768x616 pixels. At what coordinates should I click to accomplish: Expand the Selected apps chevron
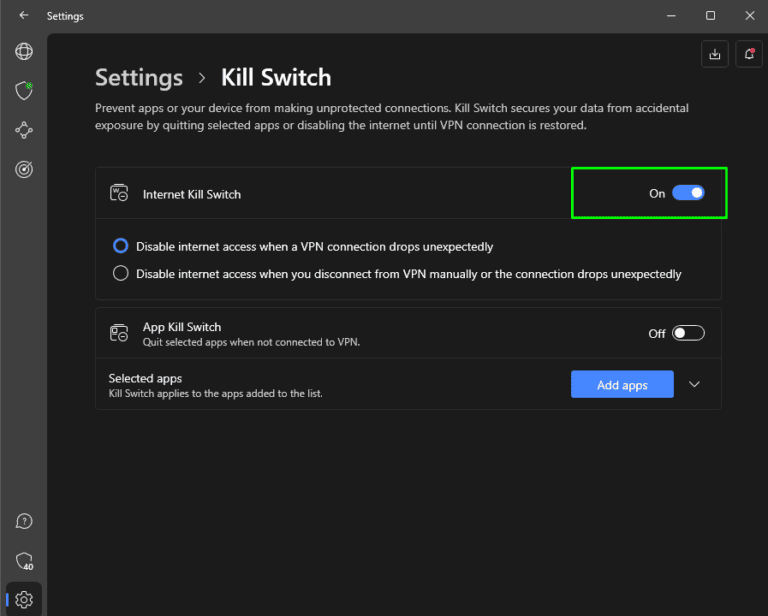point(696,385)
